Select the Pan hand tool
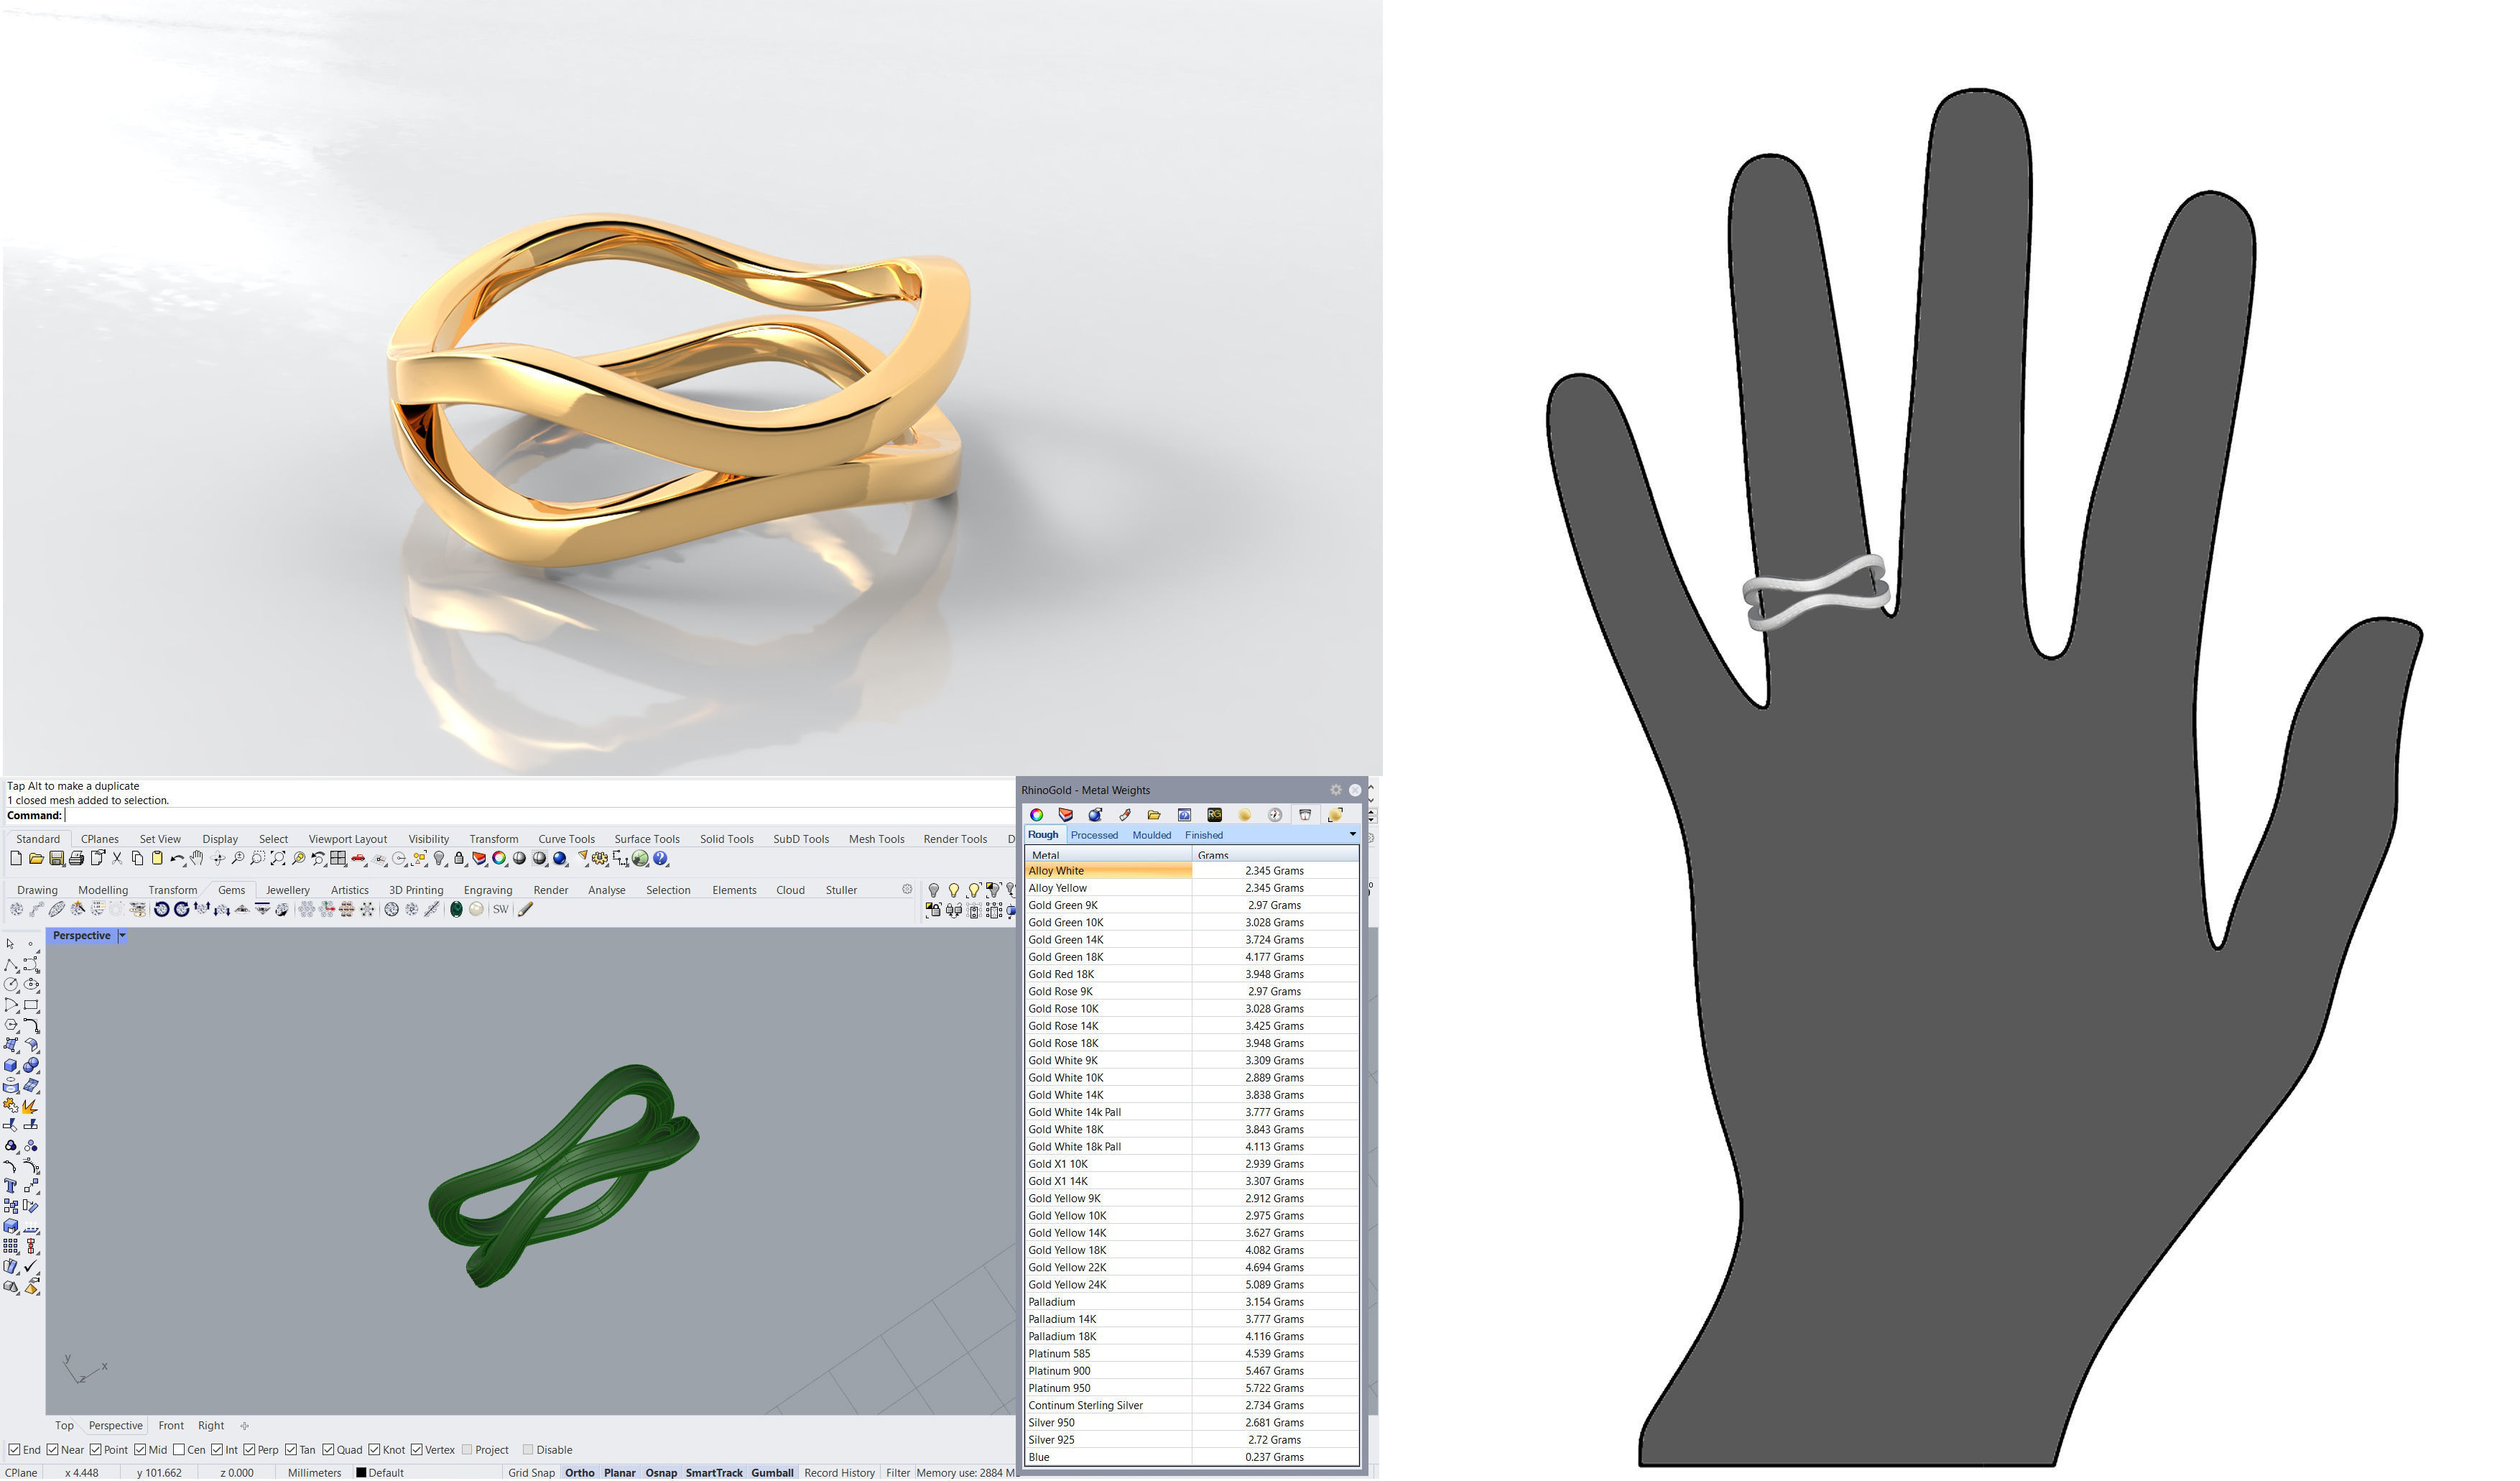The width and height of the screenshot is (2520, 1481). point(196,858)
